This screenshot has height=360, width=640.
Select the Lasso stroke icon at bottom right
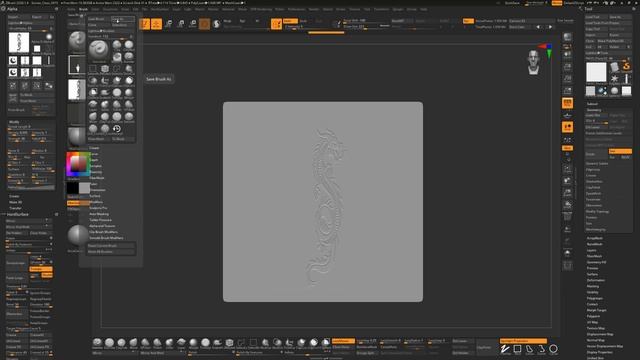tap(529, 349)
